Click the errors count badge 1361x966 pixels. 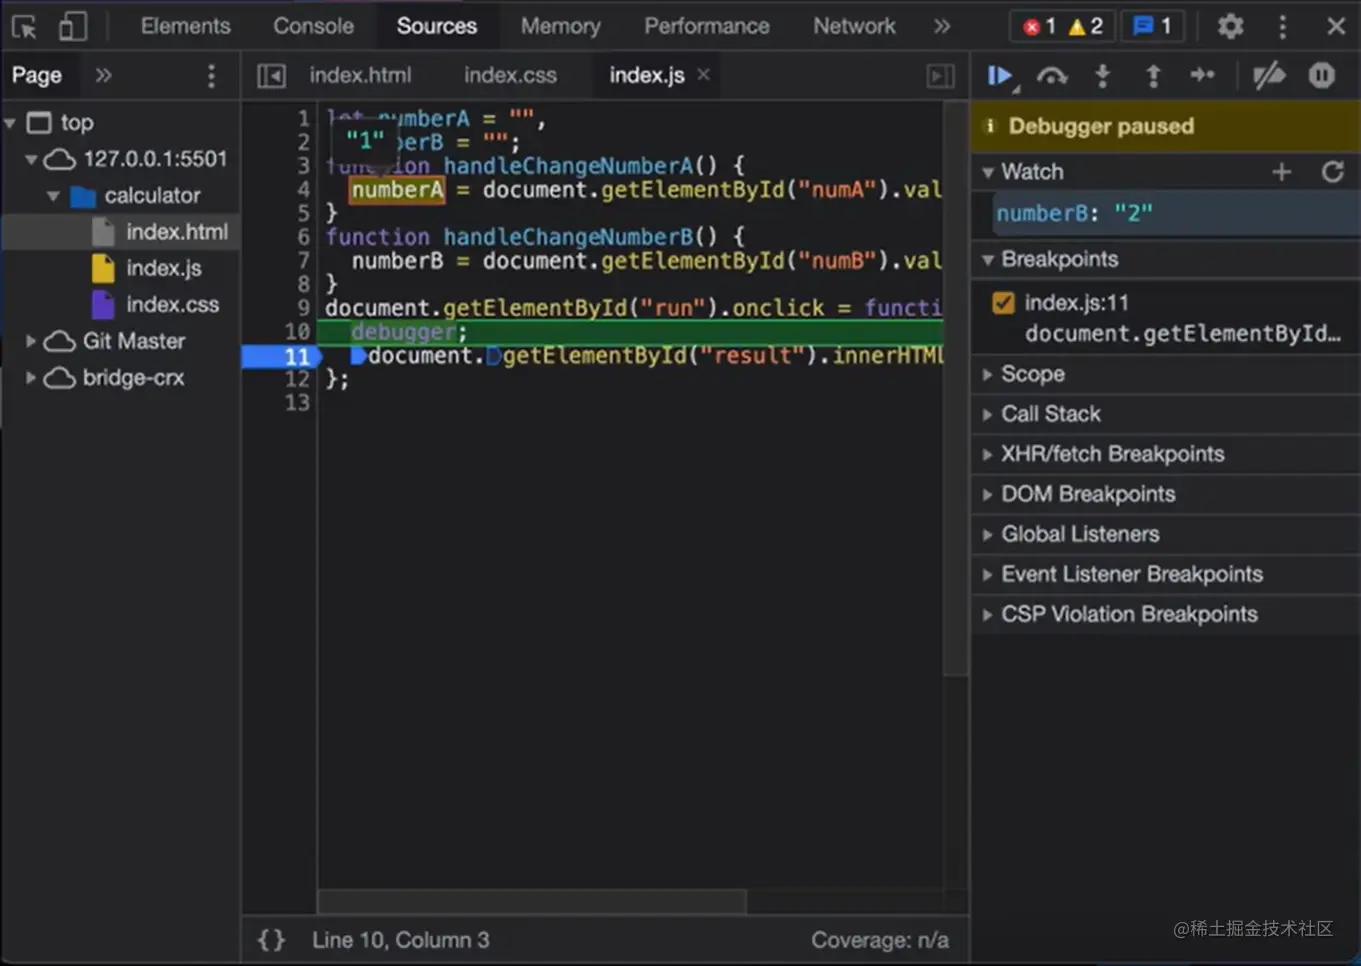click(1040, 27)
